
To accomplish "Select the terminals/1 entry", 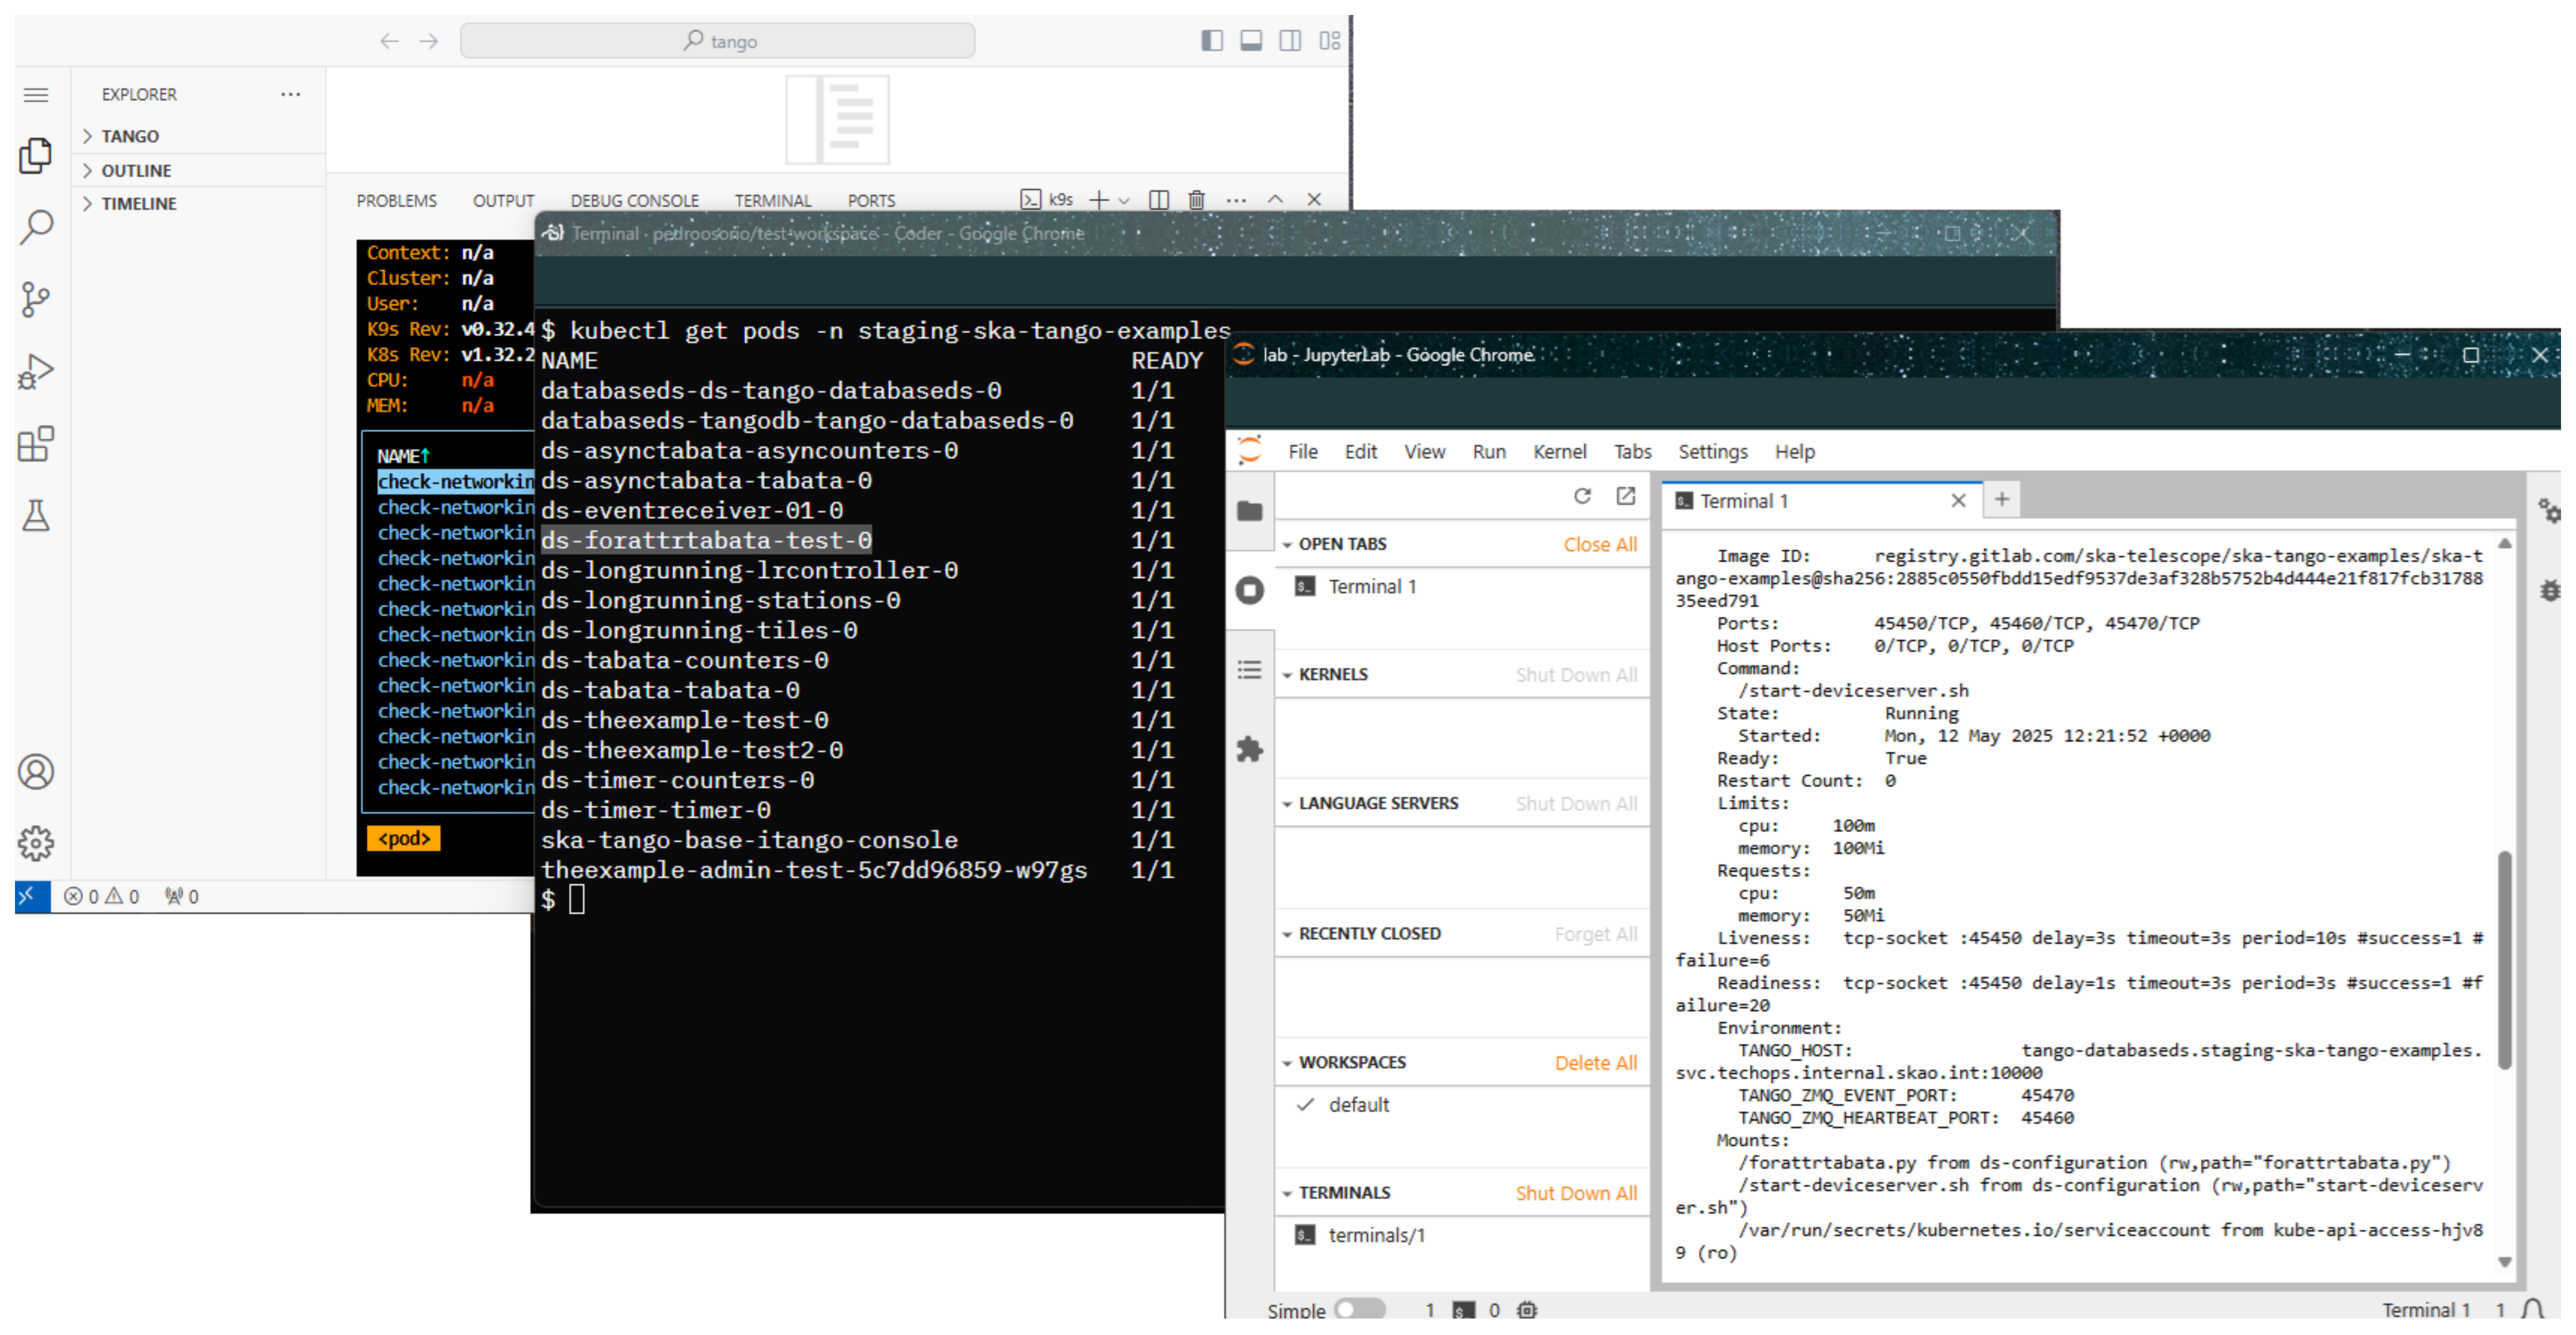I will [x=1462, y=1236].
